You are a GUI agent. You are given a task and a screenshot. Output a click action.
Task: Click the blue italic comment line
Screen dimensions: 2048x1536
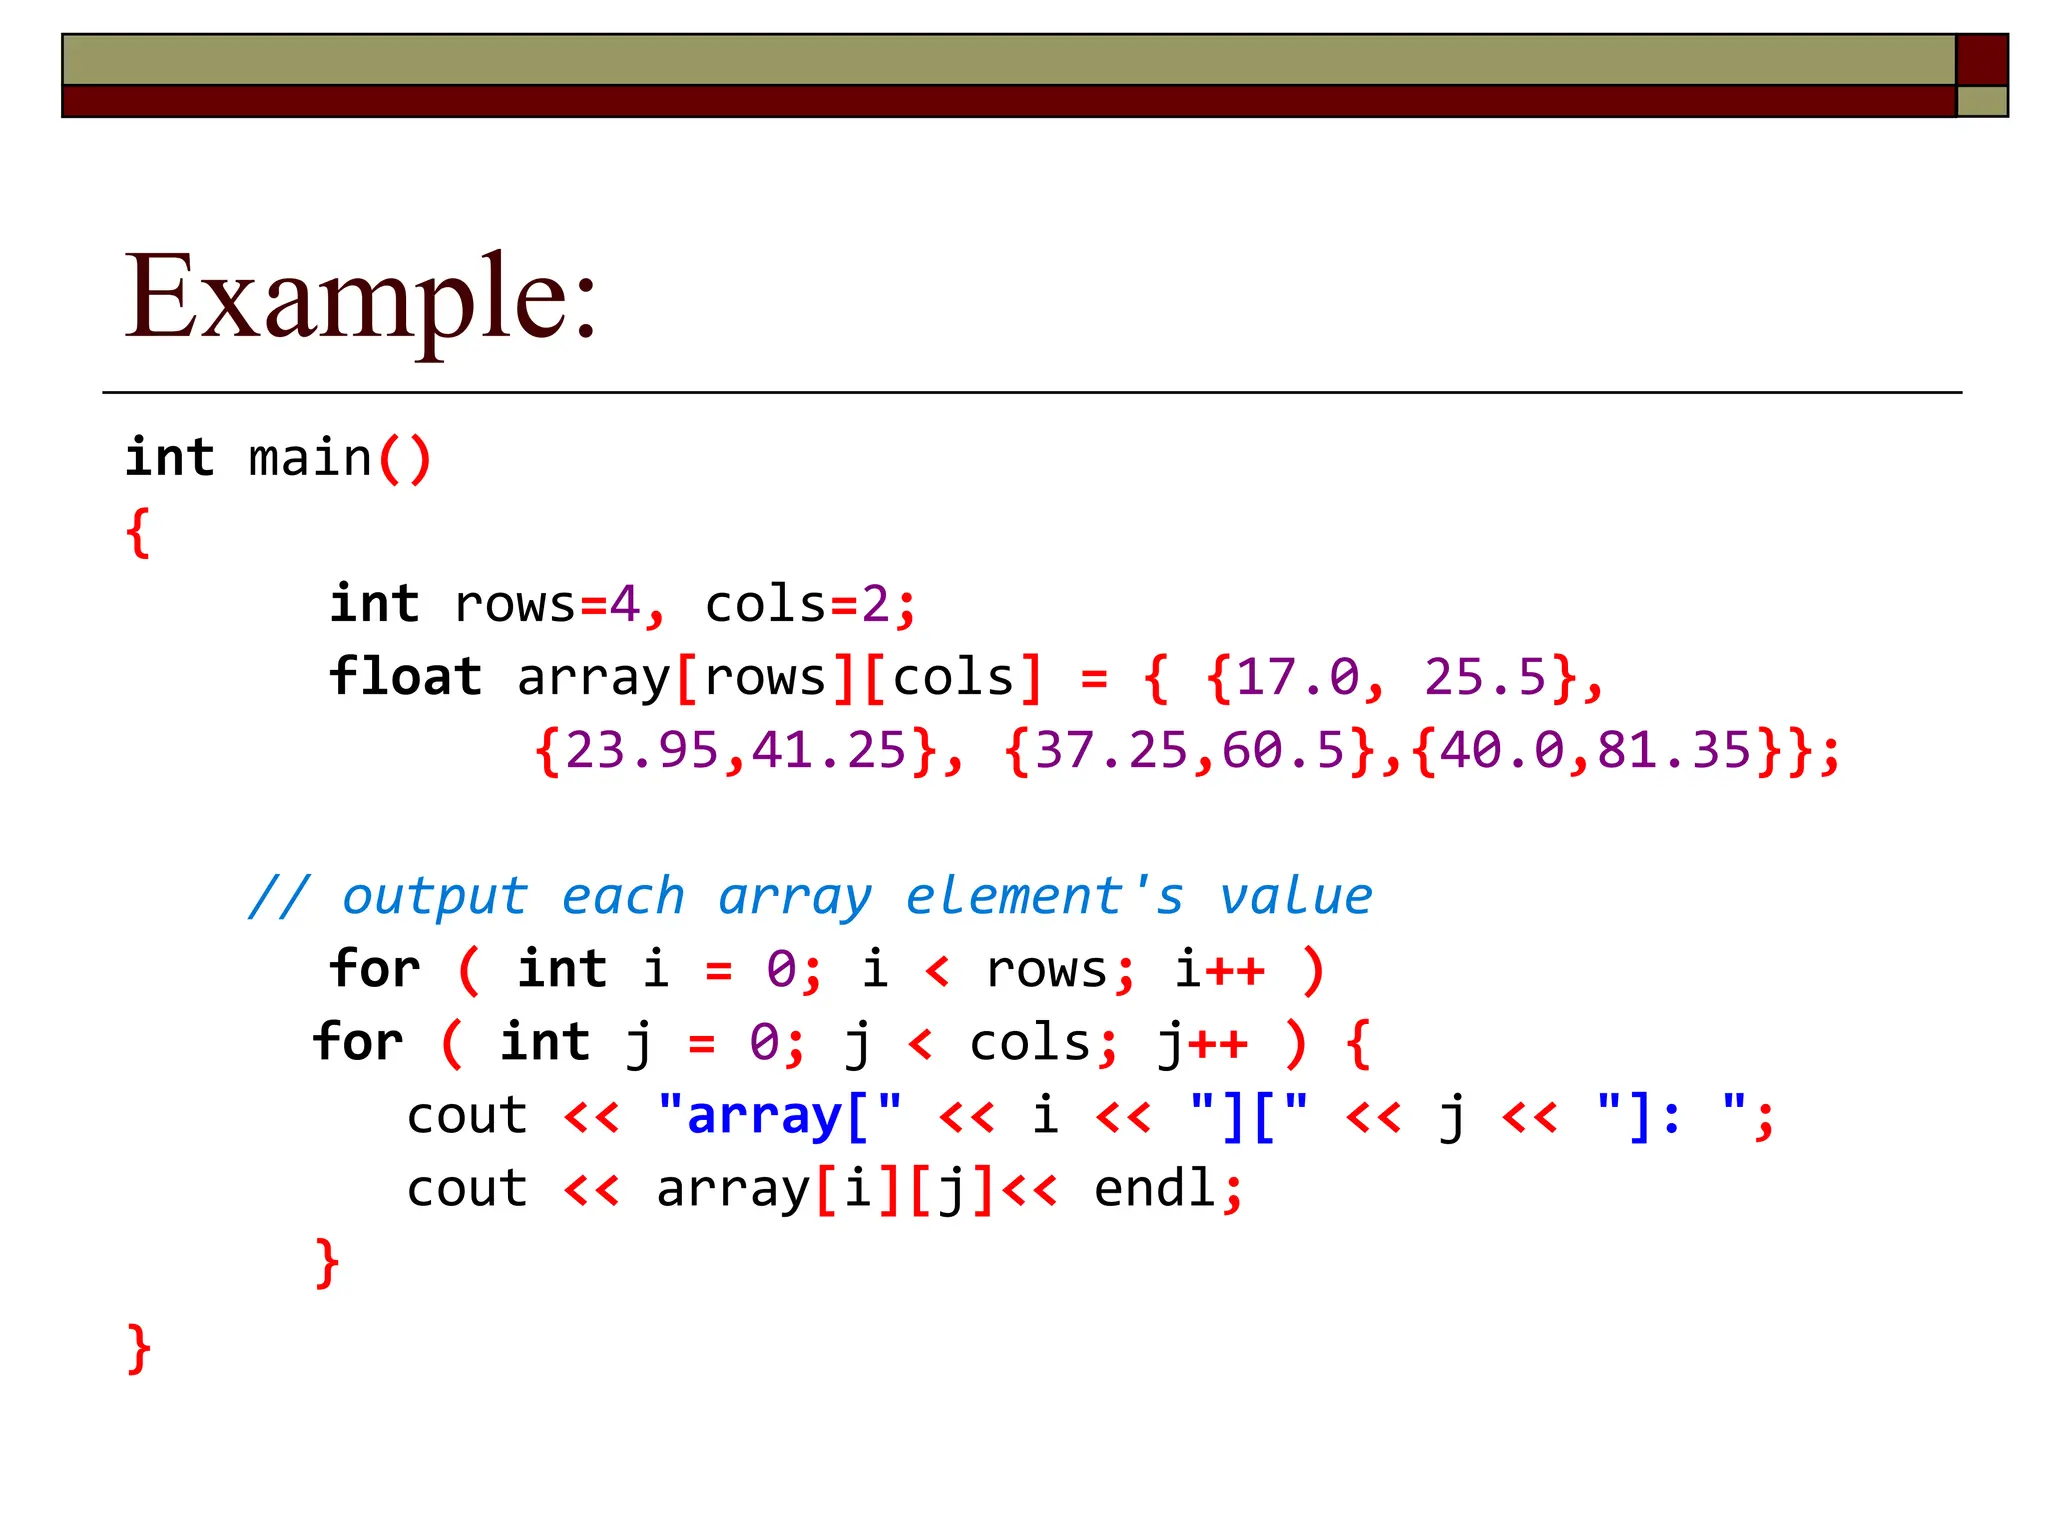pos(810,896)
